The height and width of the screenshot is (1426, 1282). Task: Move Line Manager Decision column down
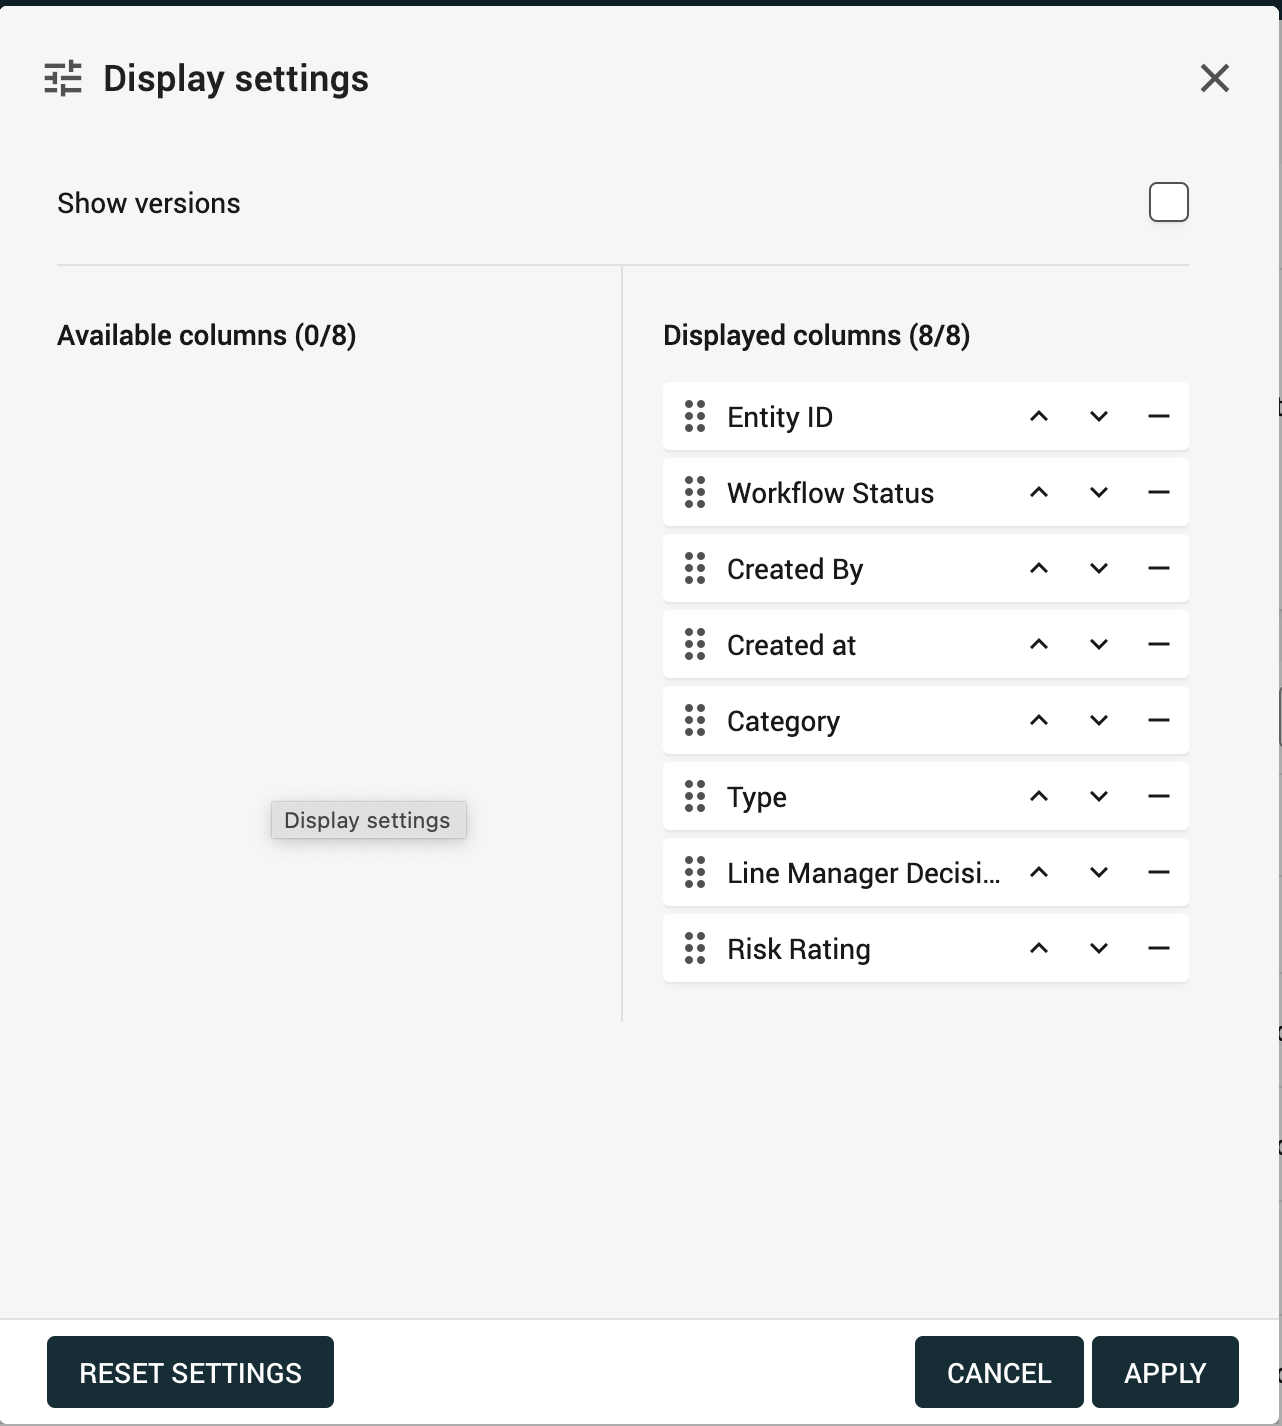click(1099, 872)
